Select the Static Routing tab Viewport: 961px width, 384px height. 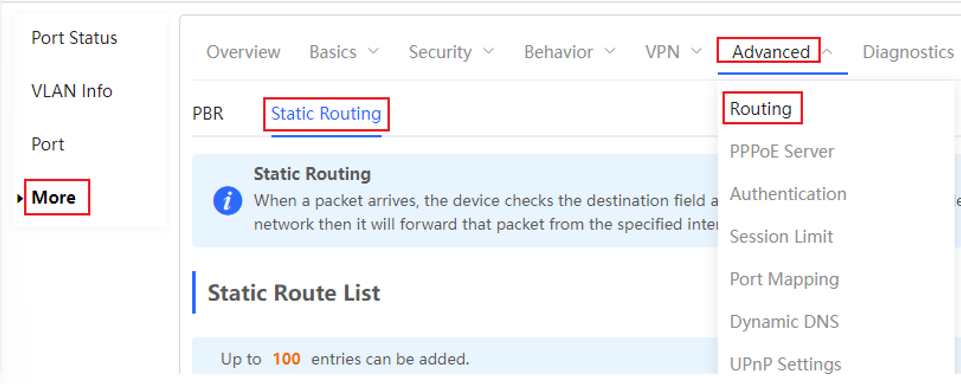(x=326, y=114)
